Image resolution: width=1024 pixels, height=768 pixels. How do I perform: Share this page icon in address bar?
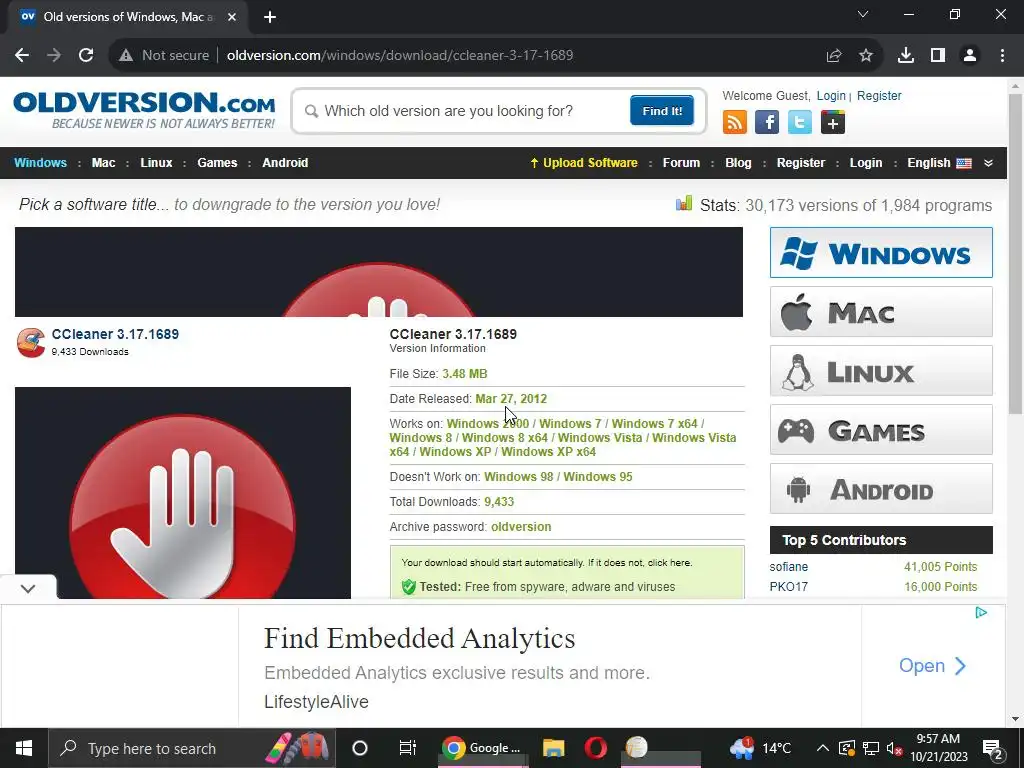(x=834, y=56)
